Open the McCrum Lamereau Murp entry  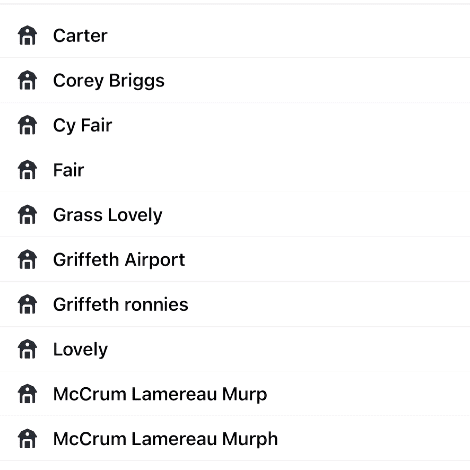click(235, 394)
